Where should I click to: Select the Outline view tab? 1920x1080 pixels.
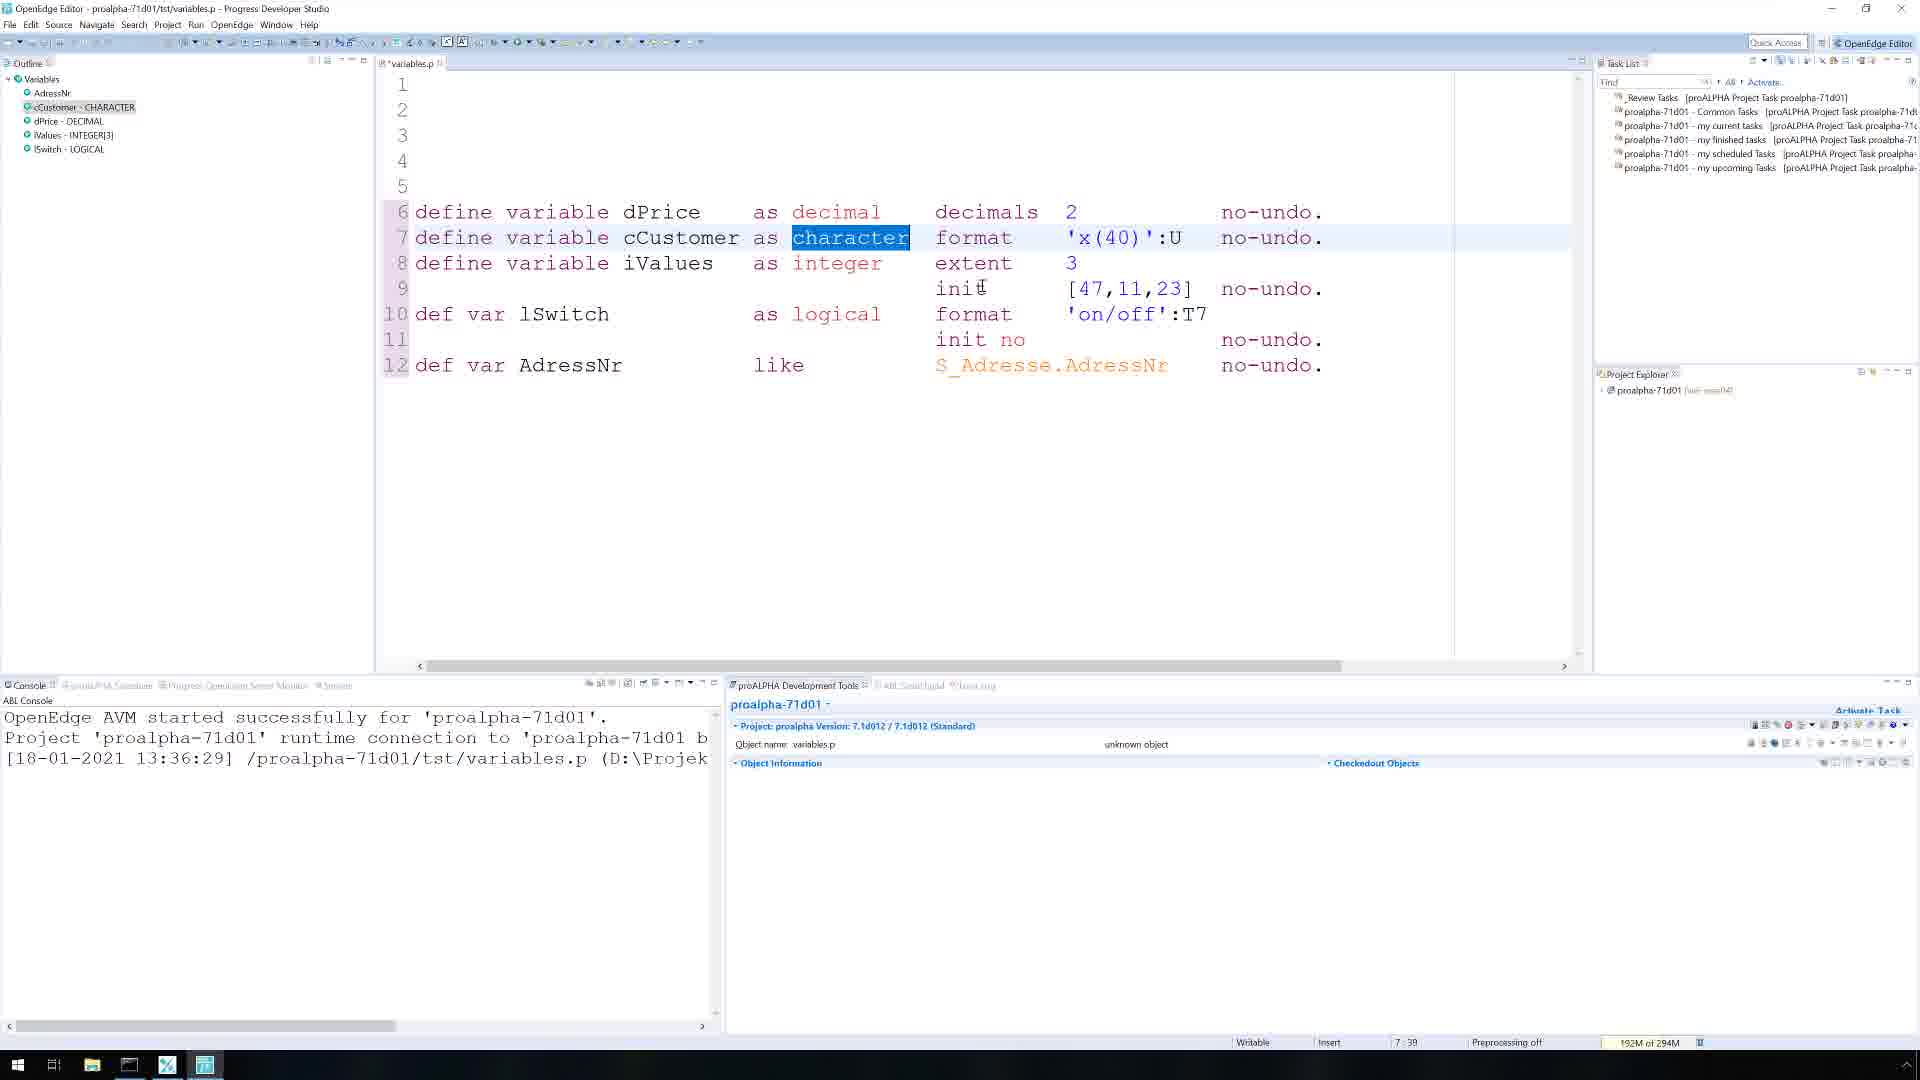[27, 63]
